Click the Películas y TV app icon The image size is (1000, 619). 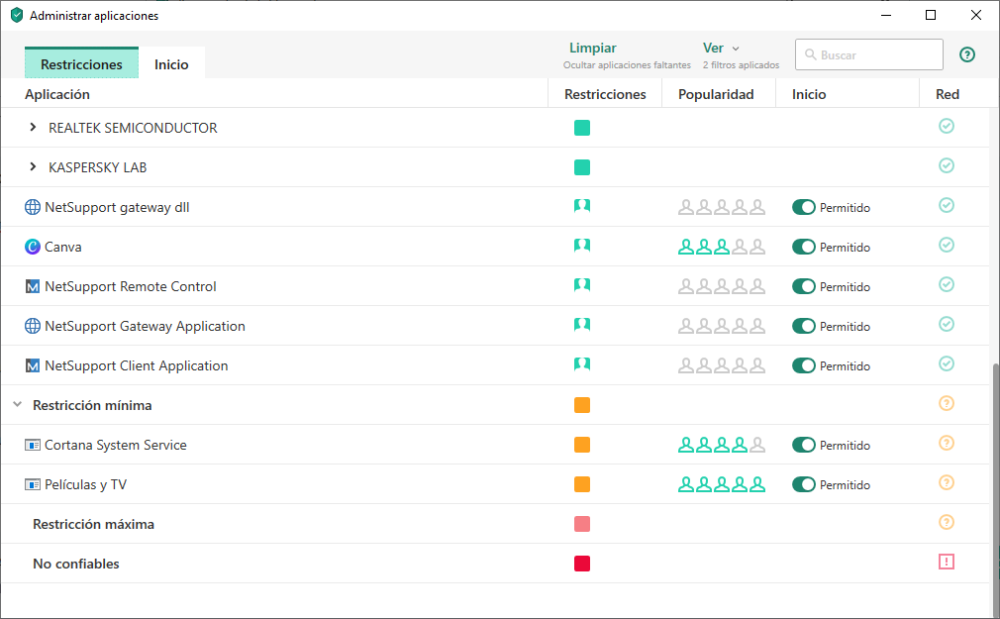33,485
